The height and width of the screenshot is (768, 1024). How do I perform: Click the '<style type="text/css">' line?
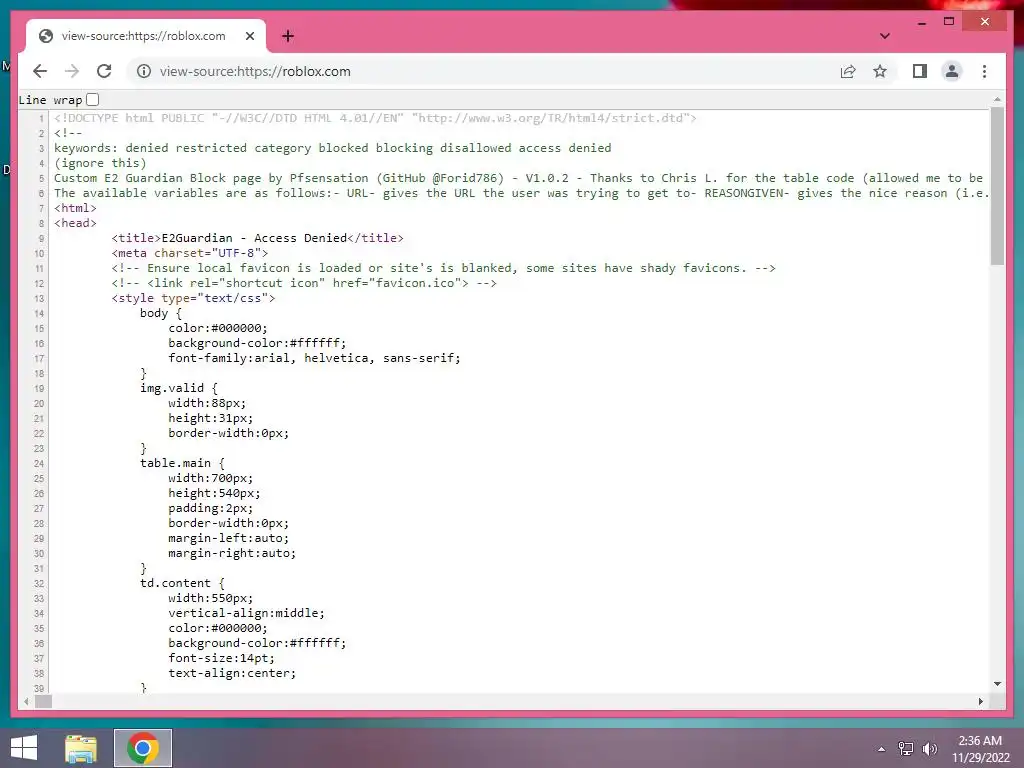(x=193, y=298)
